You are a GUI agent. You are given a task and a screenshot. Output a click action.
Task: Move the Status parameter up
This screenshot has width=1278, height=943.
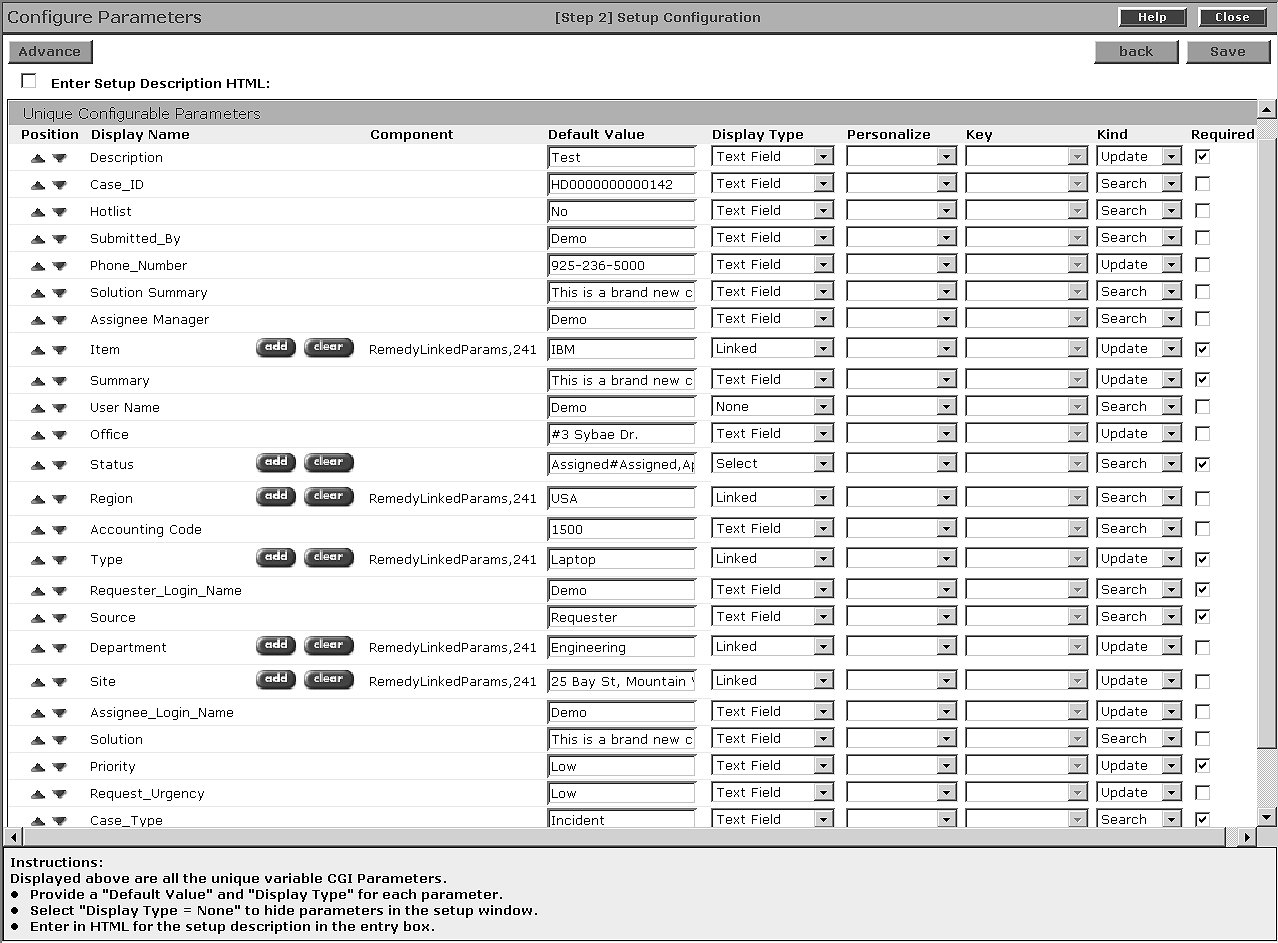coord(38,465)
